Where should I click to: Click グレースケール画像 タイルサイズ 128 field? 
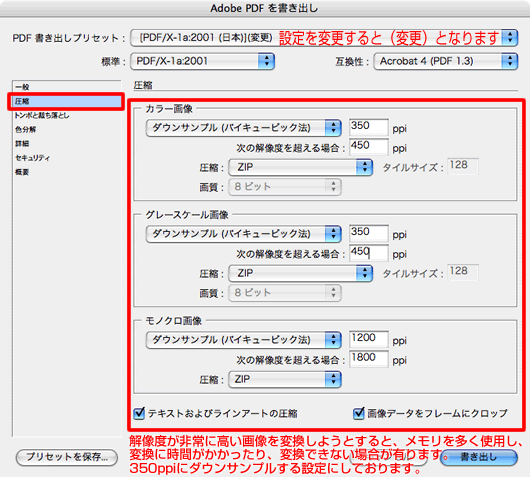463,272
